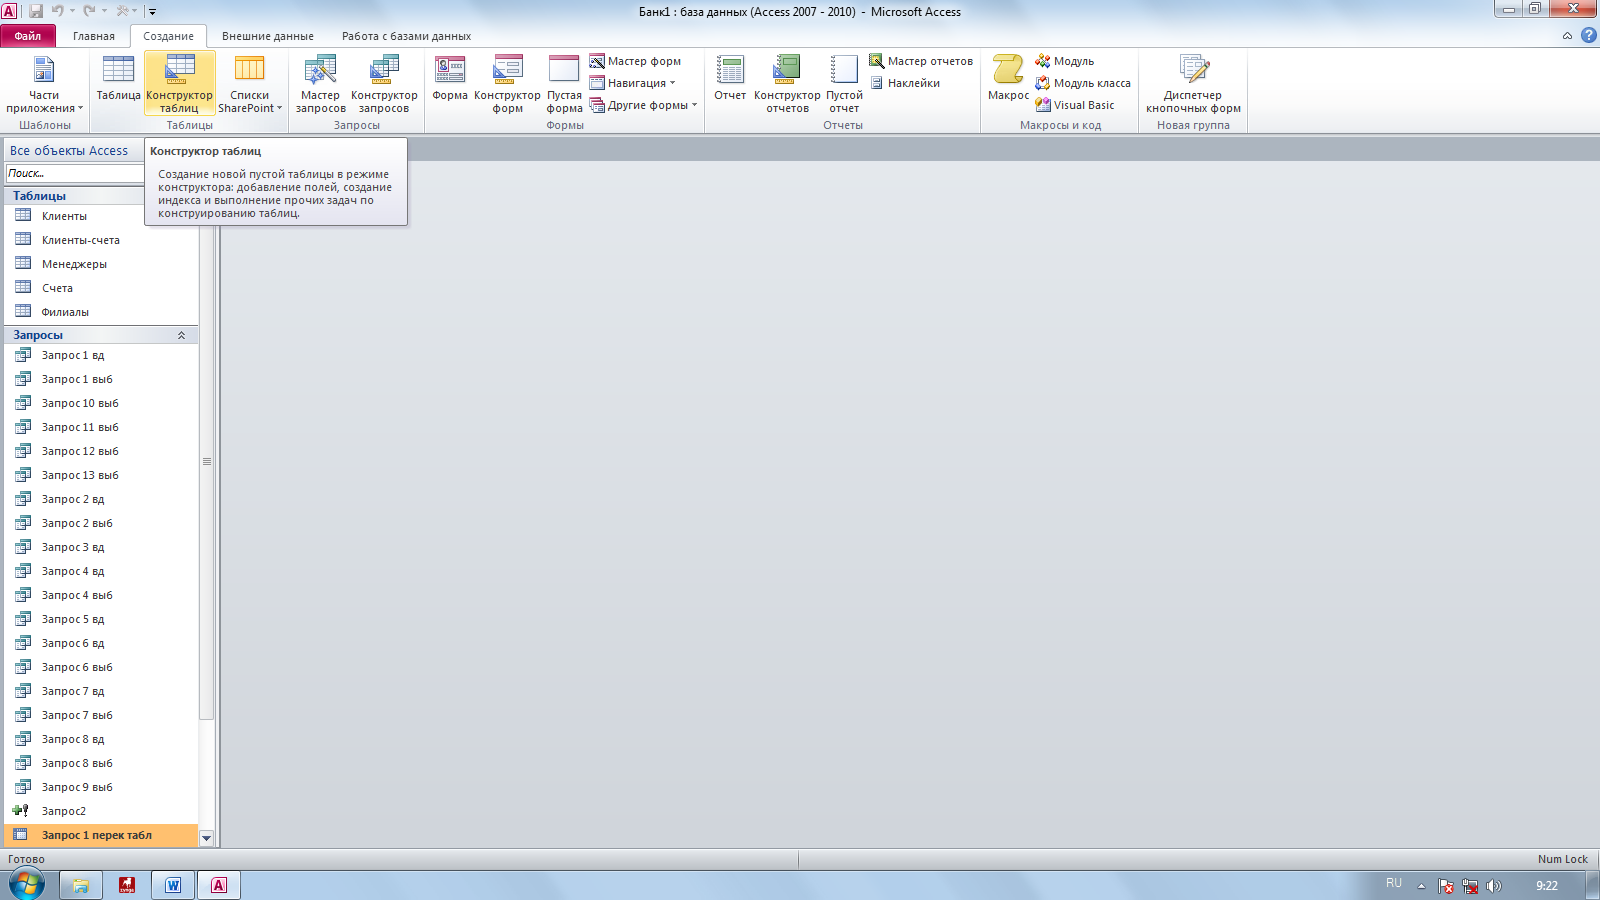
Task: Open Конструктор таблиц table designer
Action: pos(179,84)
